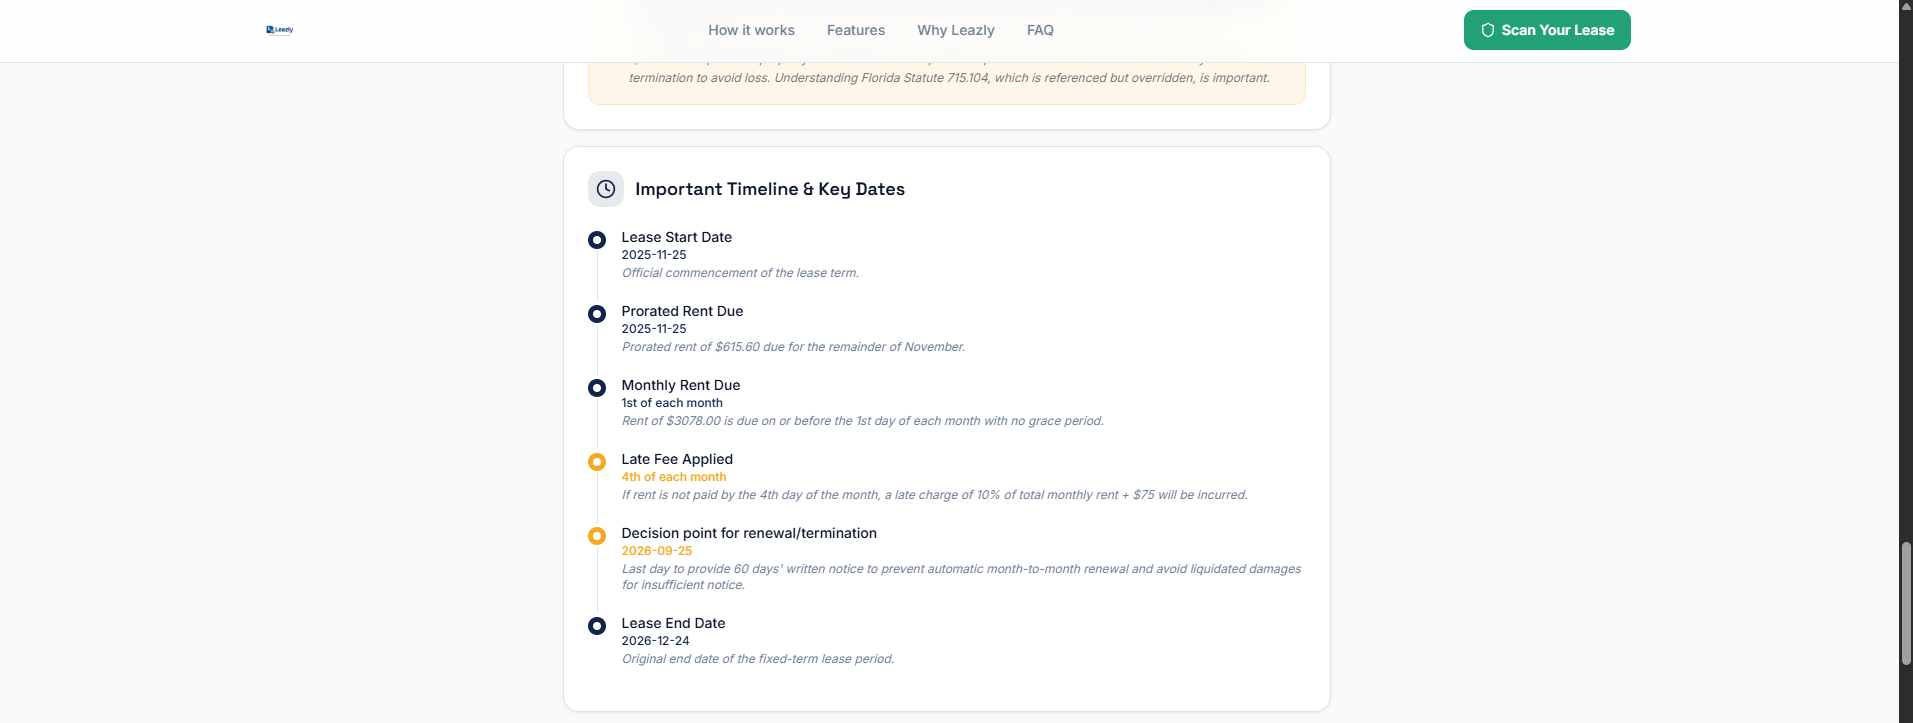
Task: Click the Prorated Rent Due title
Action: point(682,311)
